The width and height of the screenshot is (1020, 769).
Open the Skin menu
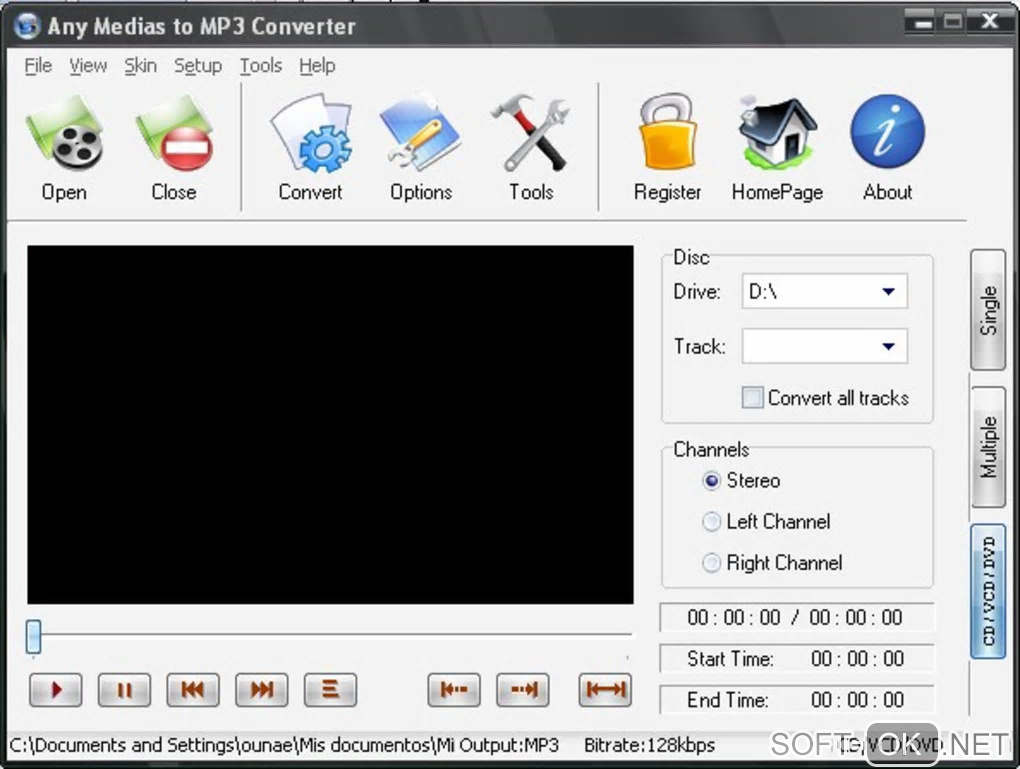pos(141,66)
